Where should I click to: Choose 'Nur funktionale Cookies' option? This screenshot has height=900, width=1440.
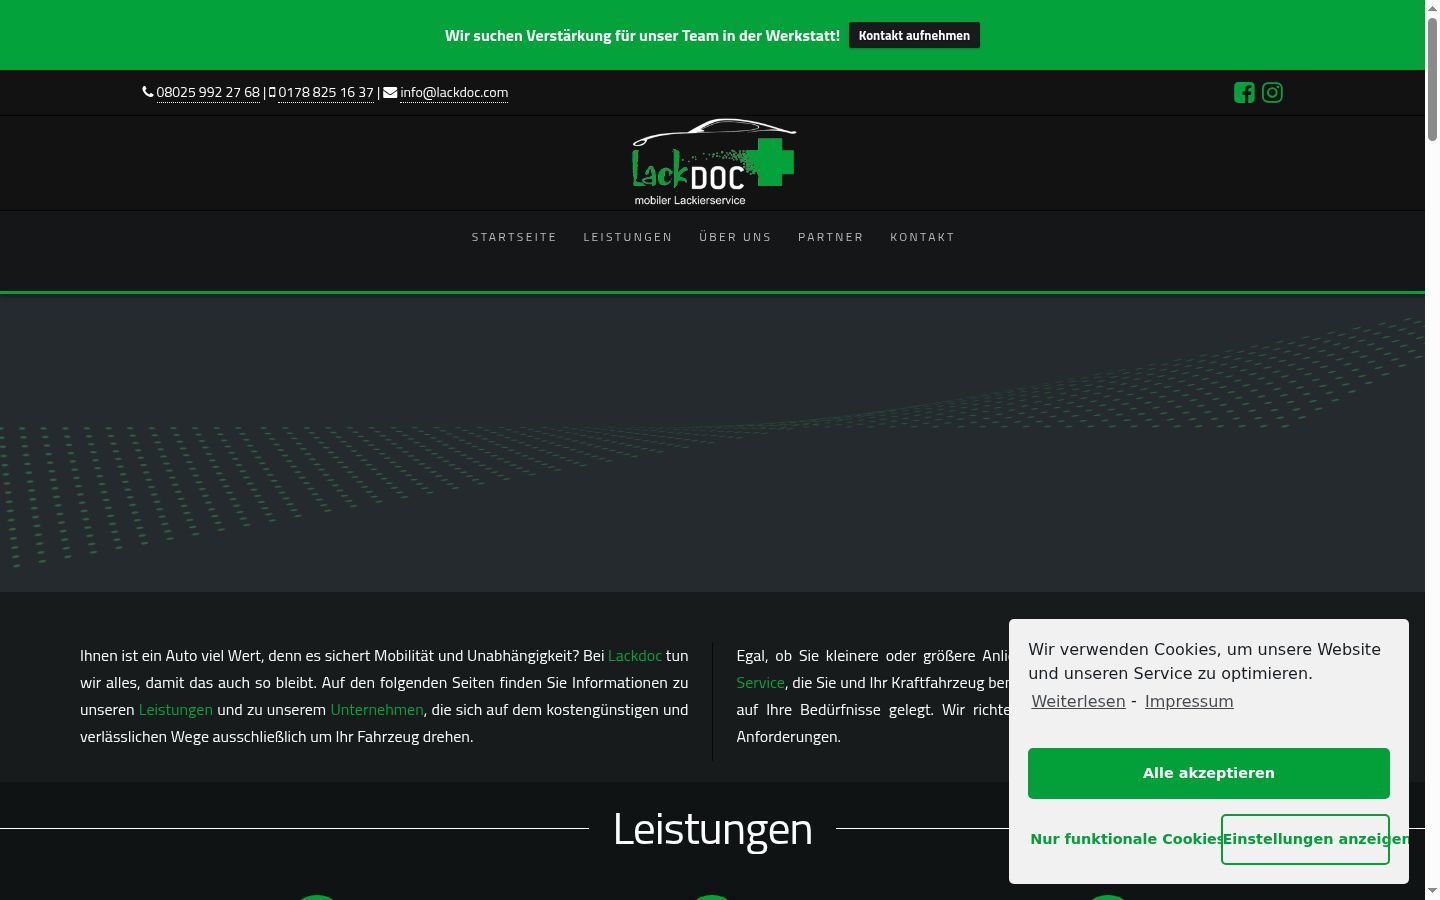tap(1125, 839)
